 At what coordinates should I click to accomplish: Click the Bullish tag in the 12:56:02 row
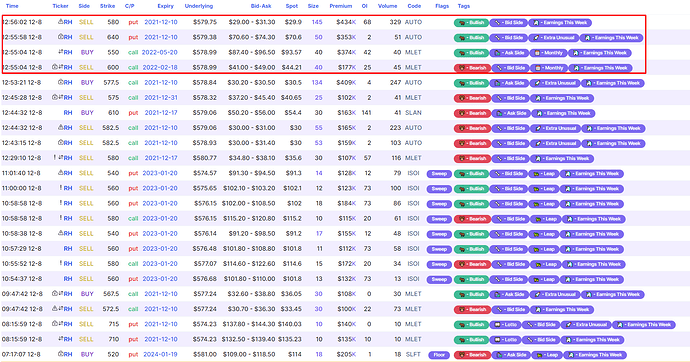471,22
